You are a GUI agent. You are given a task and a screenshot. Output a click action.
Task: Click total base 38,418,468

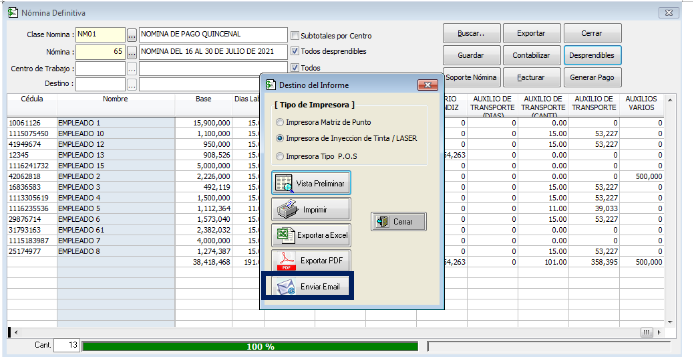[212, 262]
